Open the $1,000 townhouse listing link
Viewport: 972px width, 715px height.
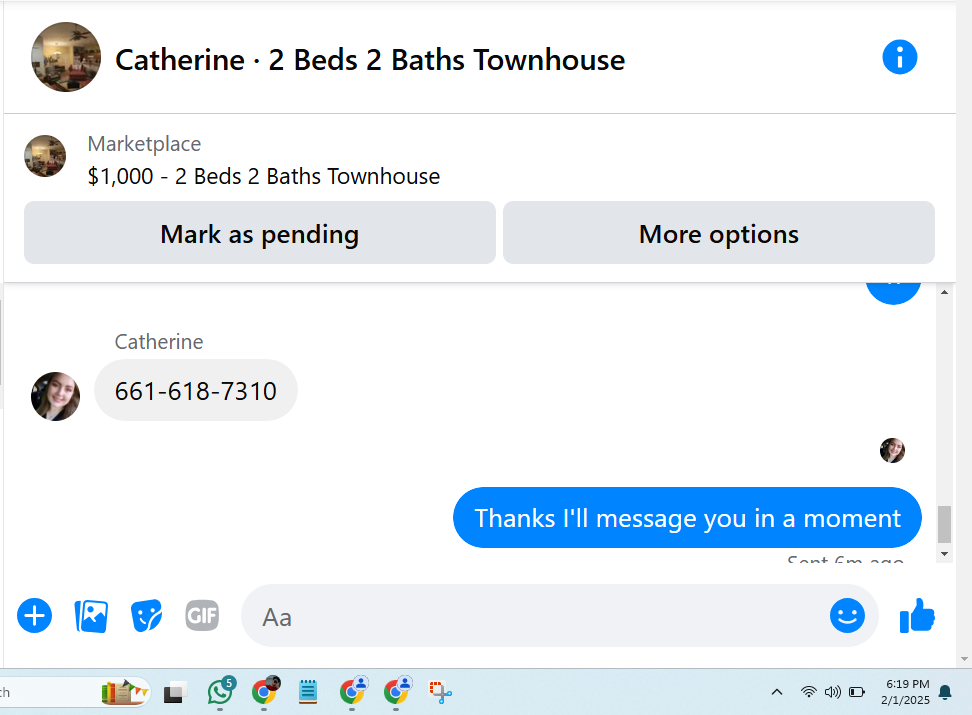[263, 177]
